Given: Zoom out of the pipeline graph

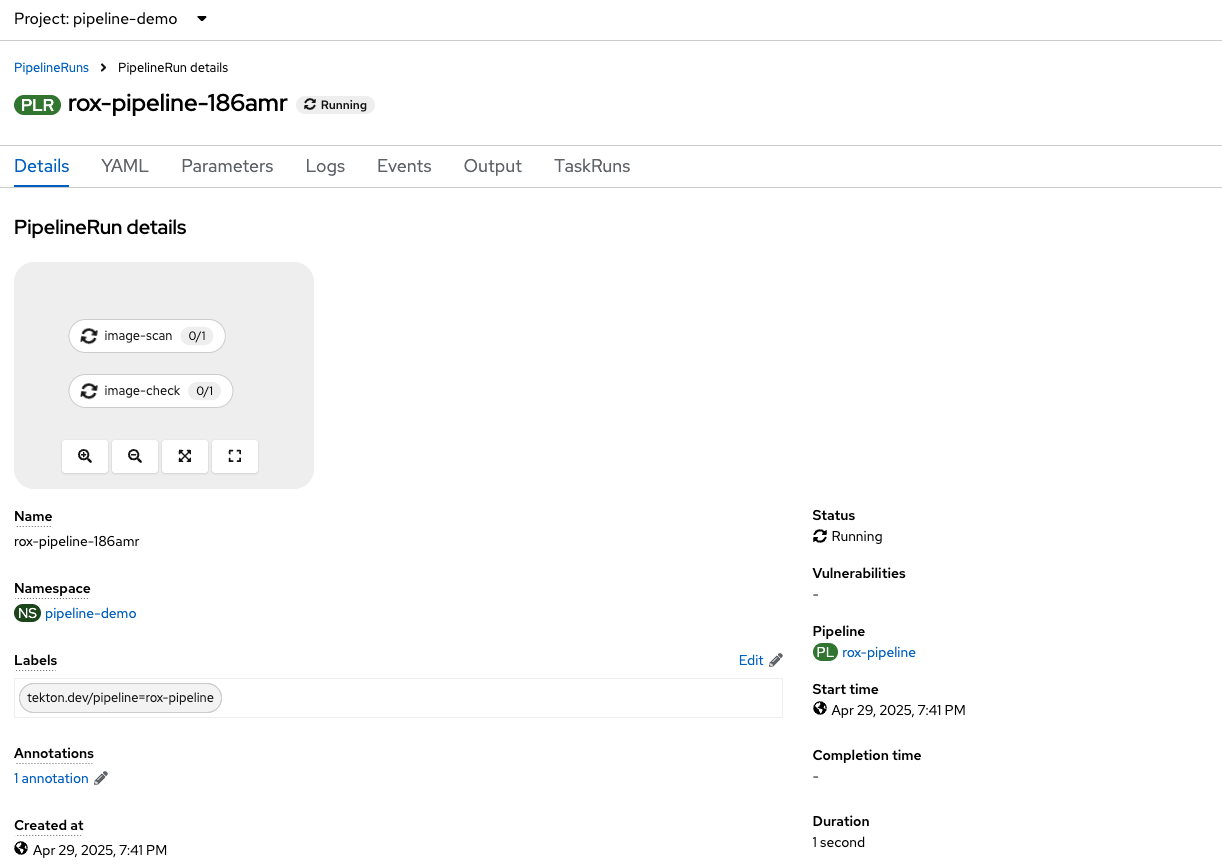Looking at the screenshot, I should 135,456.
